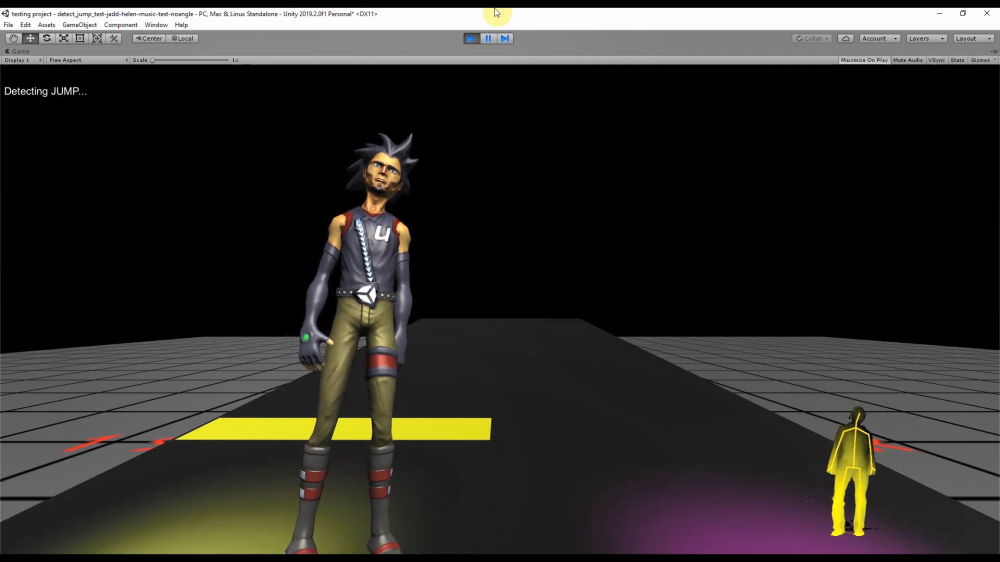Open the GameObject menu
1000x562 pixels.
coord(79,25)
